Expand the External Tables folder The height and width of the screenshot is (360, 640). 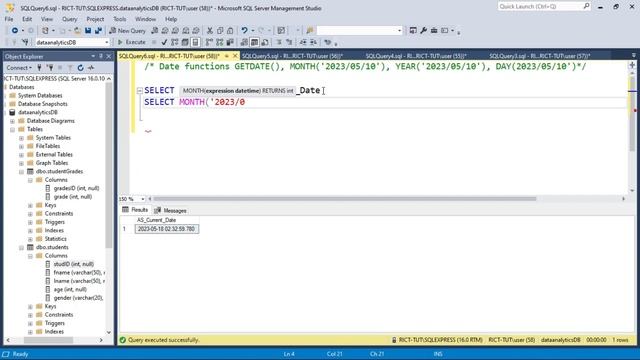(x=21, y=155)
